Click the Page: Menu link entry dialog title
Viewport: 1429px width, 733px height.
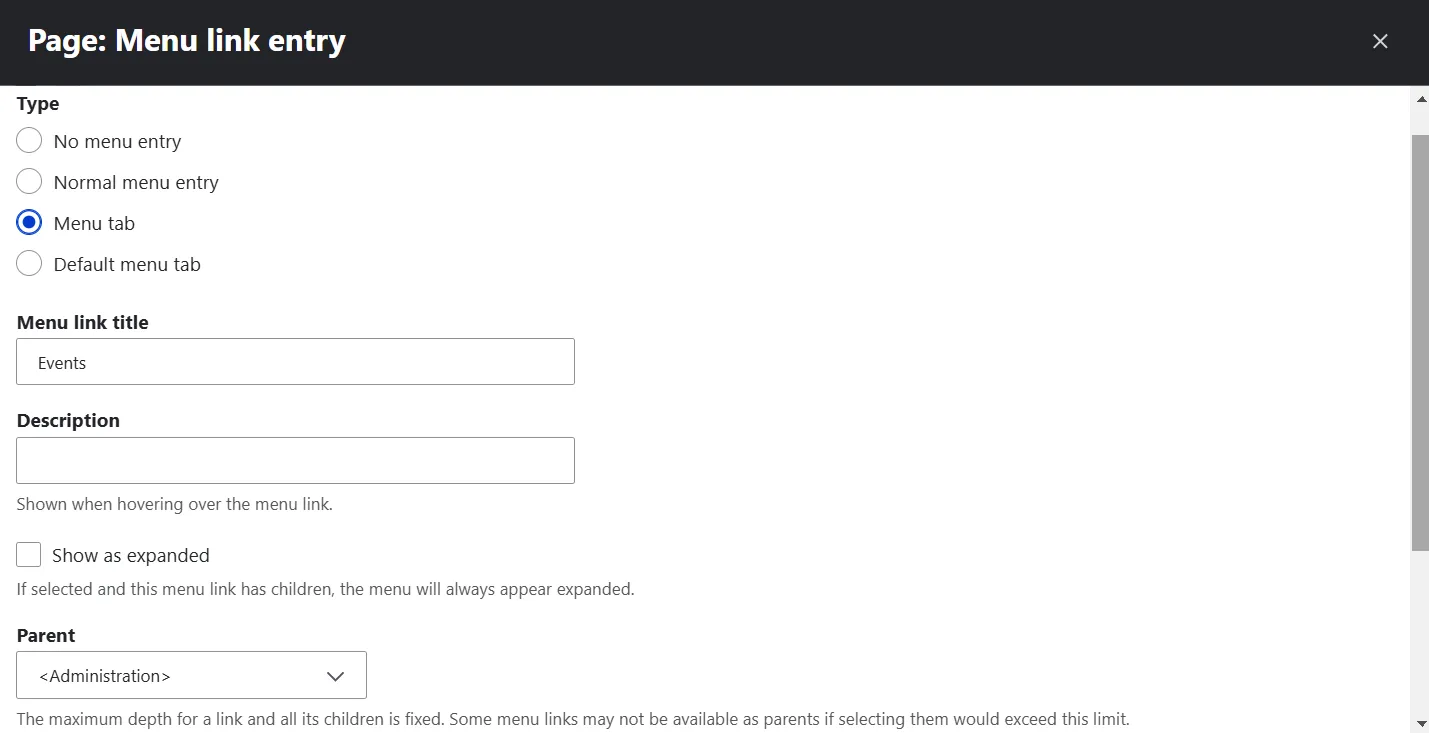(x=187, y=41)
